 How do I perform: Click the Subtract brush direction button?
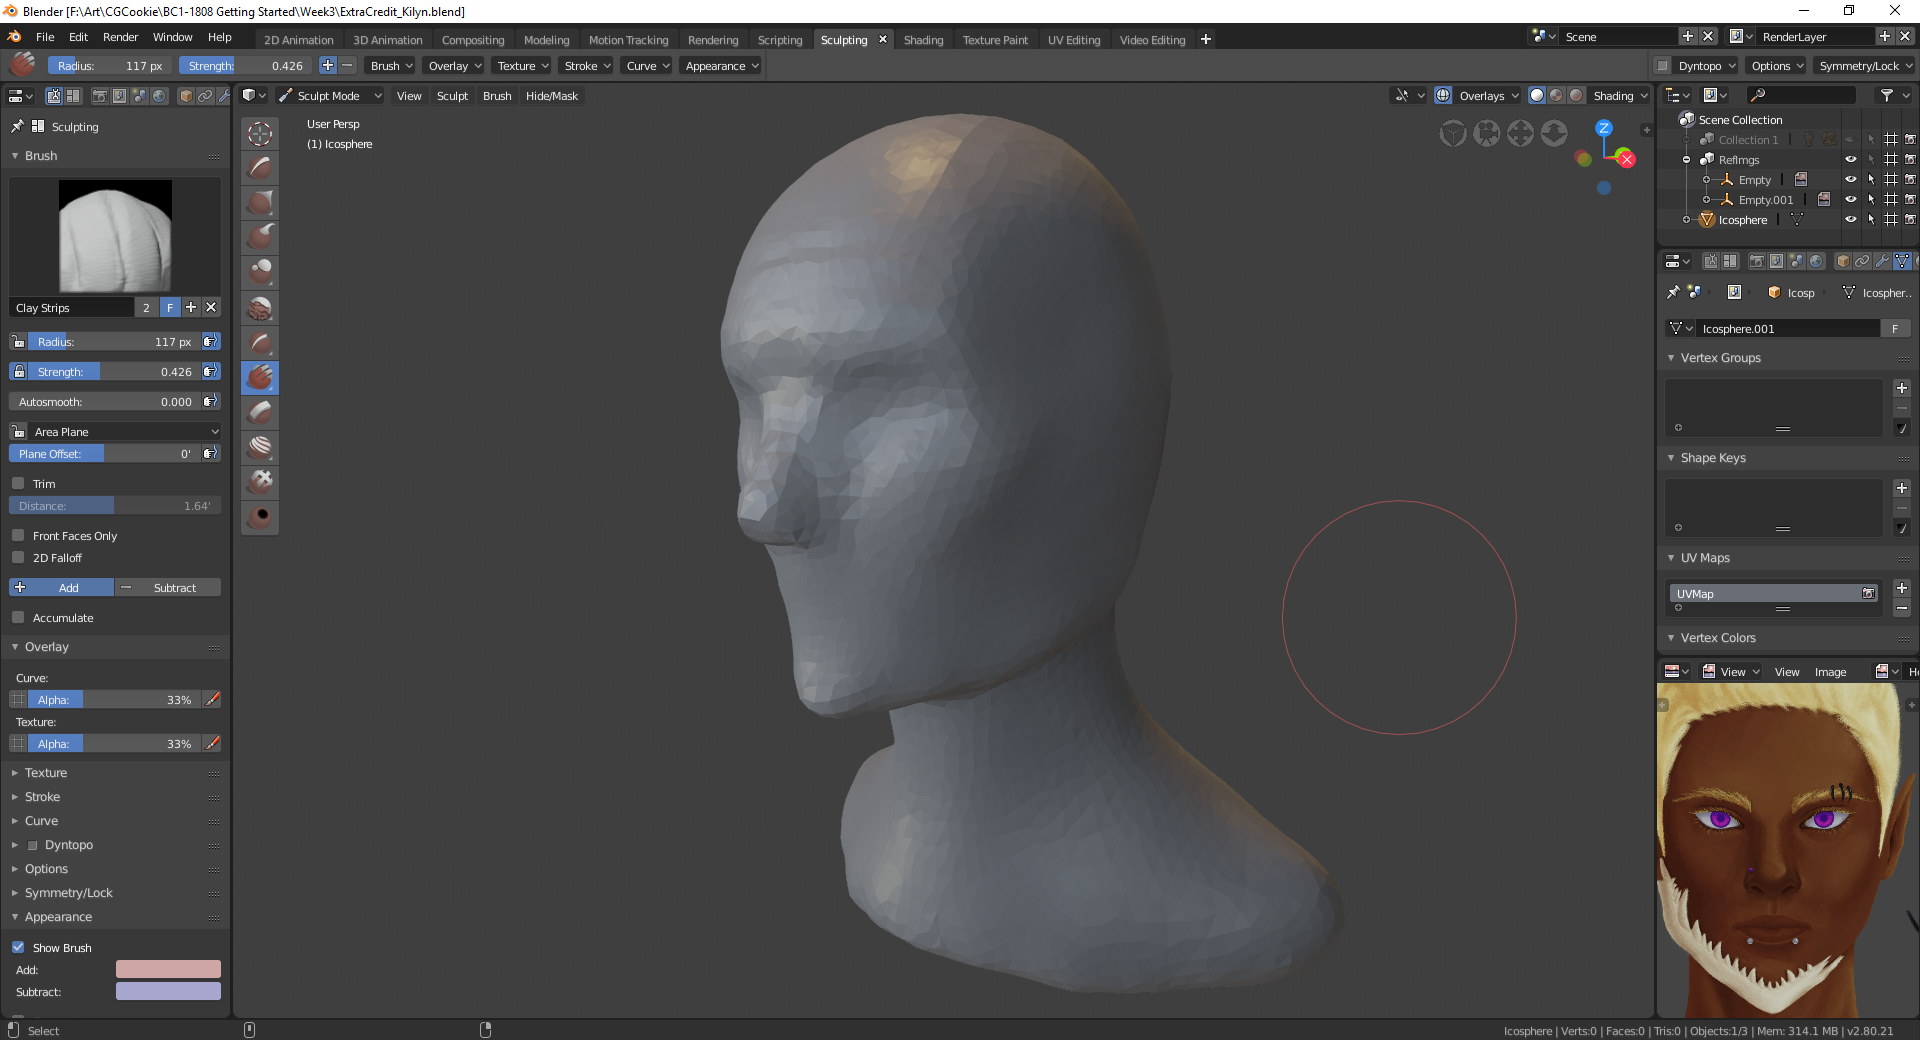(x=168, y=588)
